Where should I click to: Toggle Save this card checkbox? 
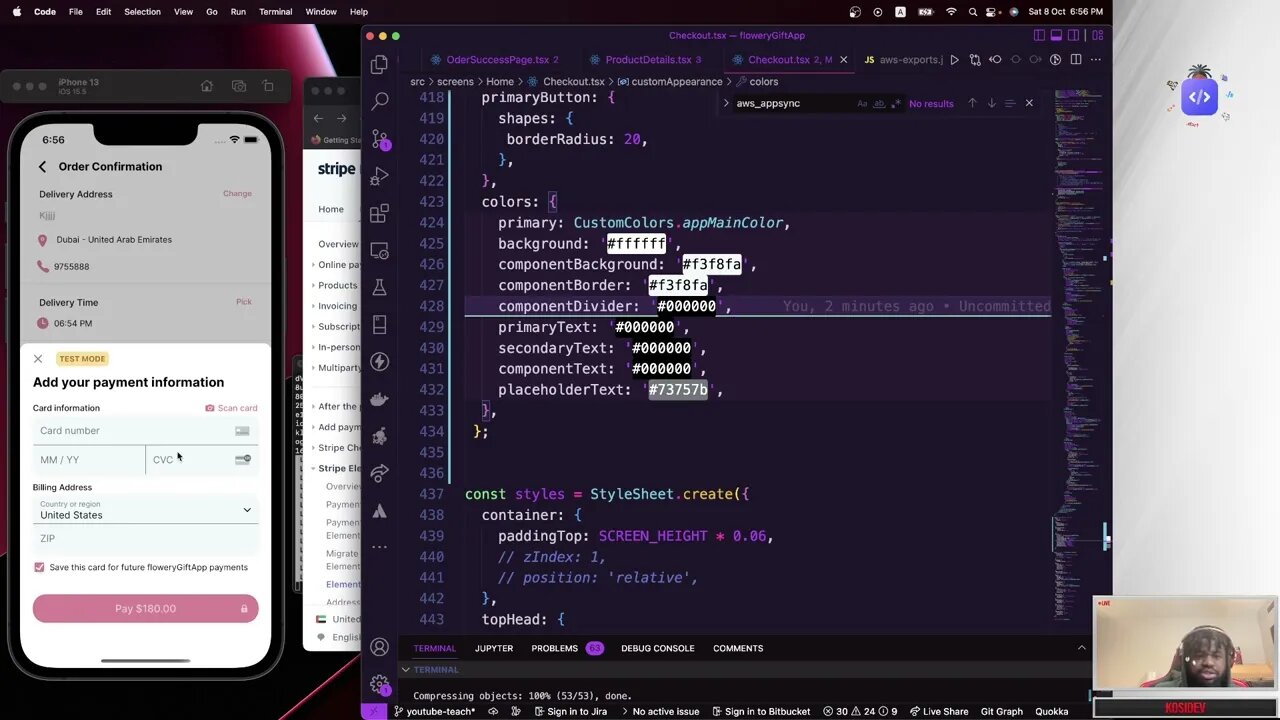pos(39,567)
